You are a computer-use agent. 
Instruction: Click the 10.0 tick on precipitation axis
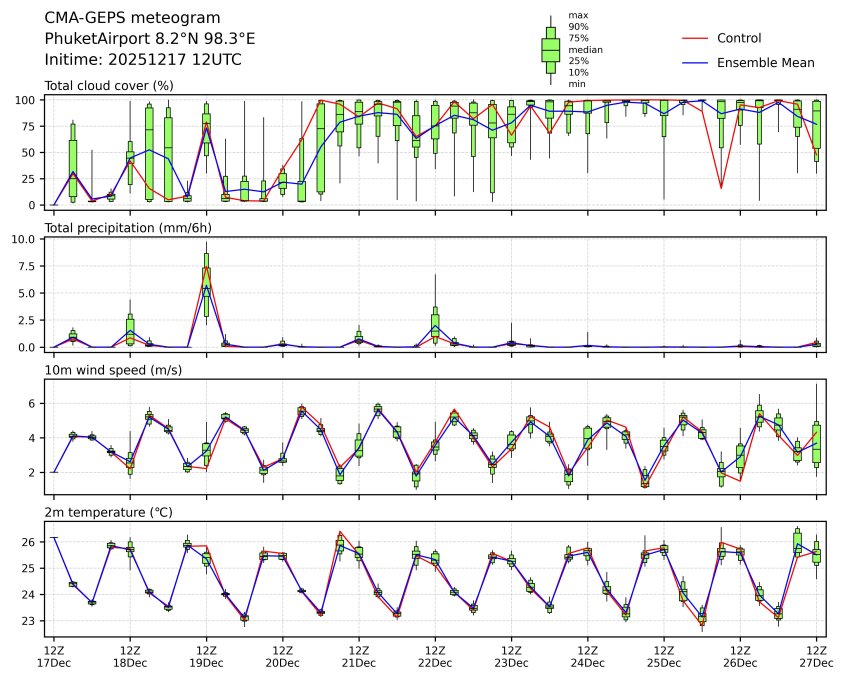28,240
